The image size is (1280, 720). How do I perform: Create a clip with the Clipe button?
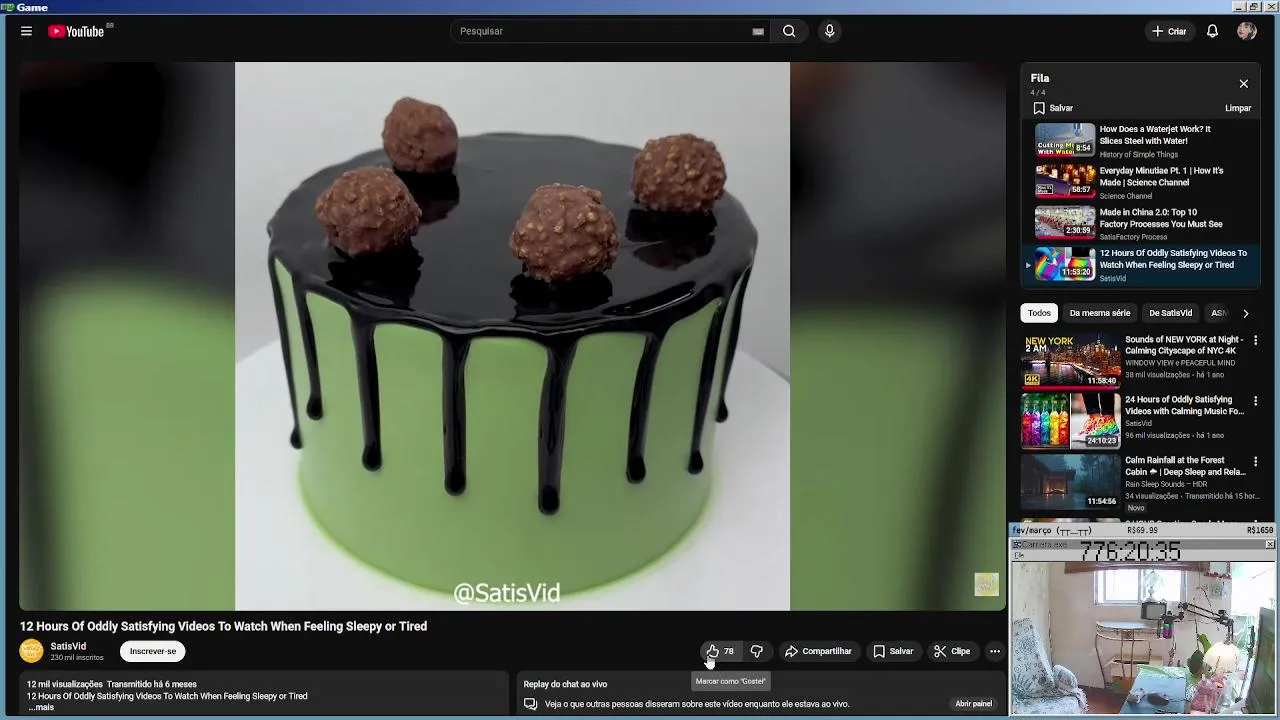coord(952,651)
